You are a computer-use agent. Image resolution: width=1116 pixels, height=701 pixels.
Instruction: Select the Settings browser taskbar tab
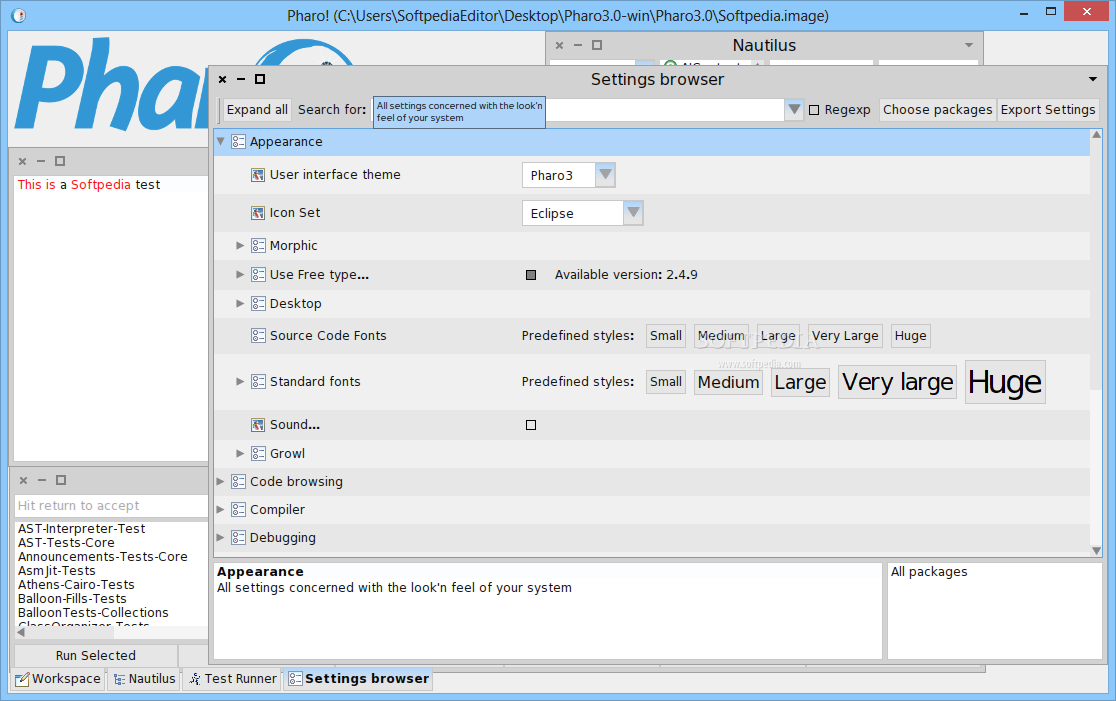point(358,679)
